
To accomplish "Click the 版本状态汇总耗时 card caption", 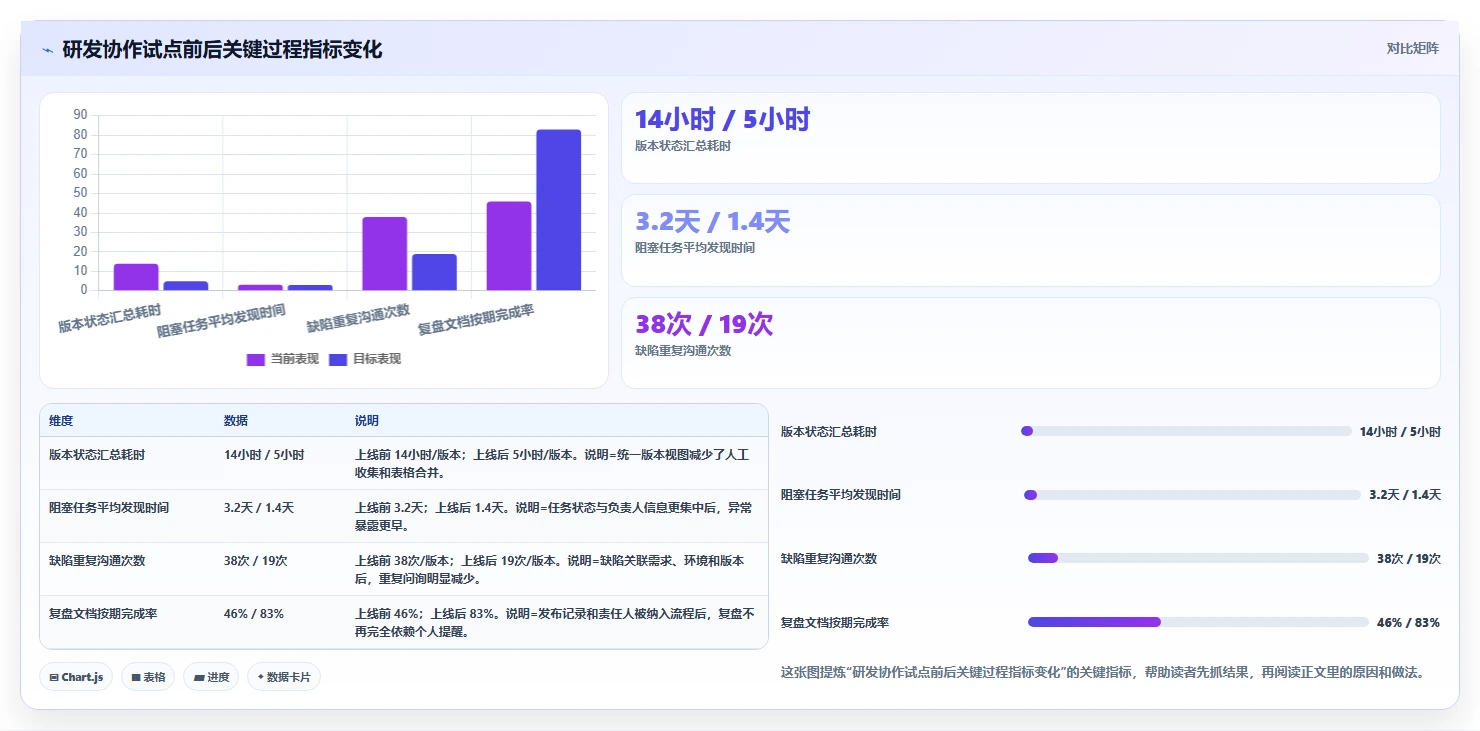I will 683,146.
